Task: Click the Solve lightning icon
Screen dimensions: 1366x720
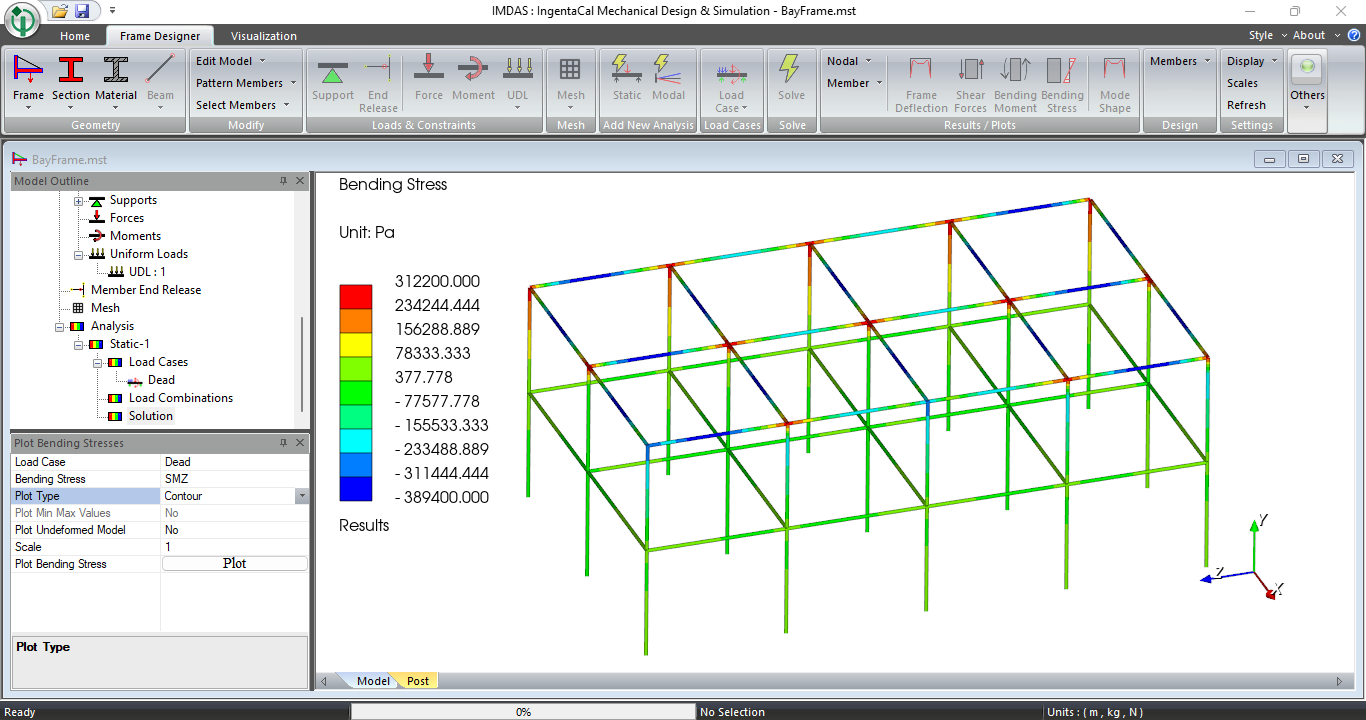Action: tap(791, 70)
